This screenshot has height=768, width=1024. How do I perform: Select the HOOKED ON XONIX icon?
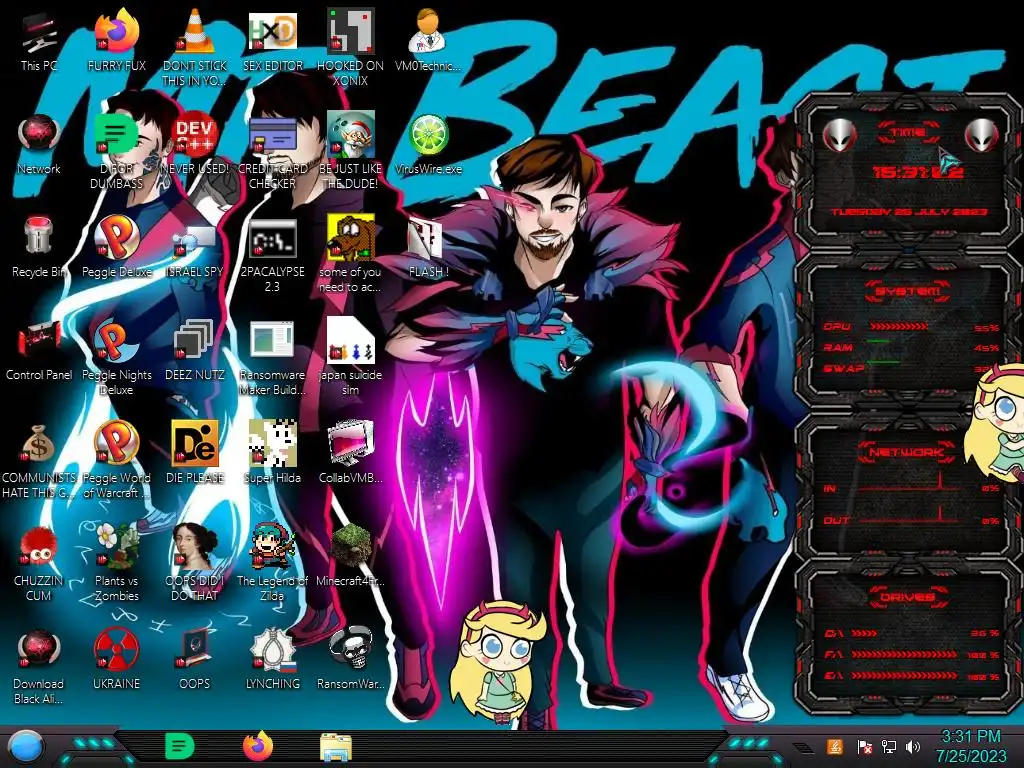click(350, 31)
